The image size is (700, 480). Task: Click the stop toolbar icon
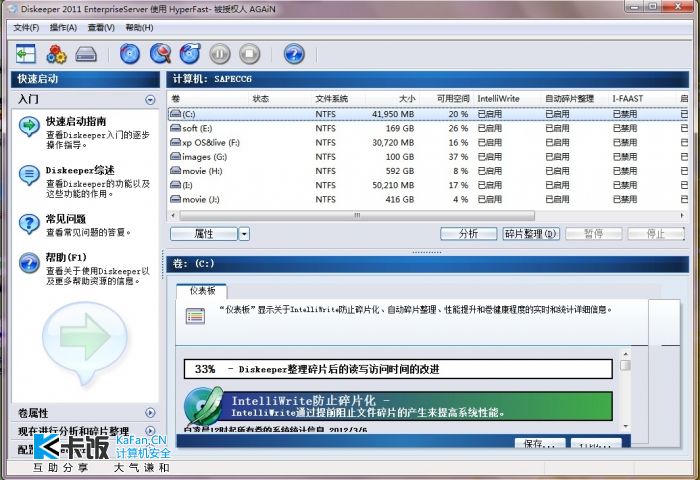tap(250, 54)
